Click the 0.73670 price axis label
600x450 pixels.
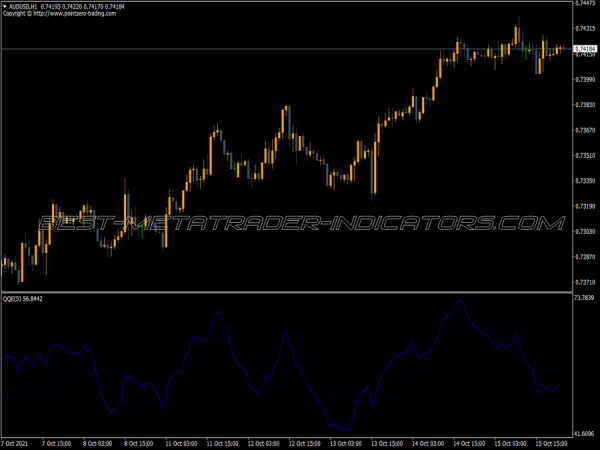point(584,130)
